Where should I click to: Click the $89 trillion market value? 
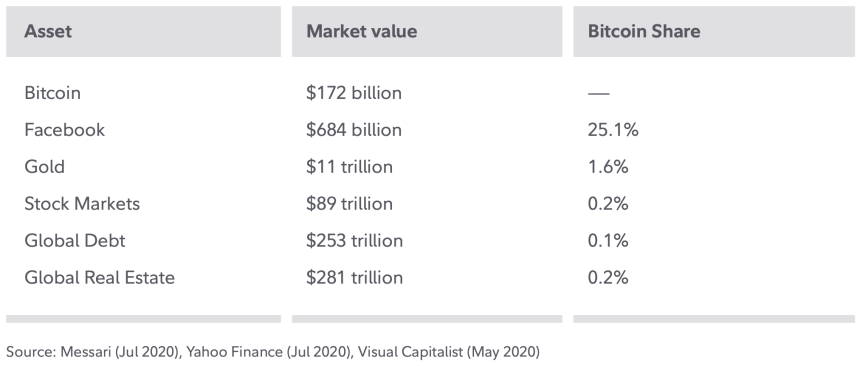349,204
